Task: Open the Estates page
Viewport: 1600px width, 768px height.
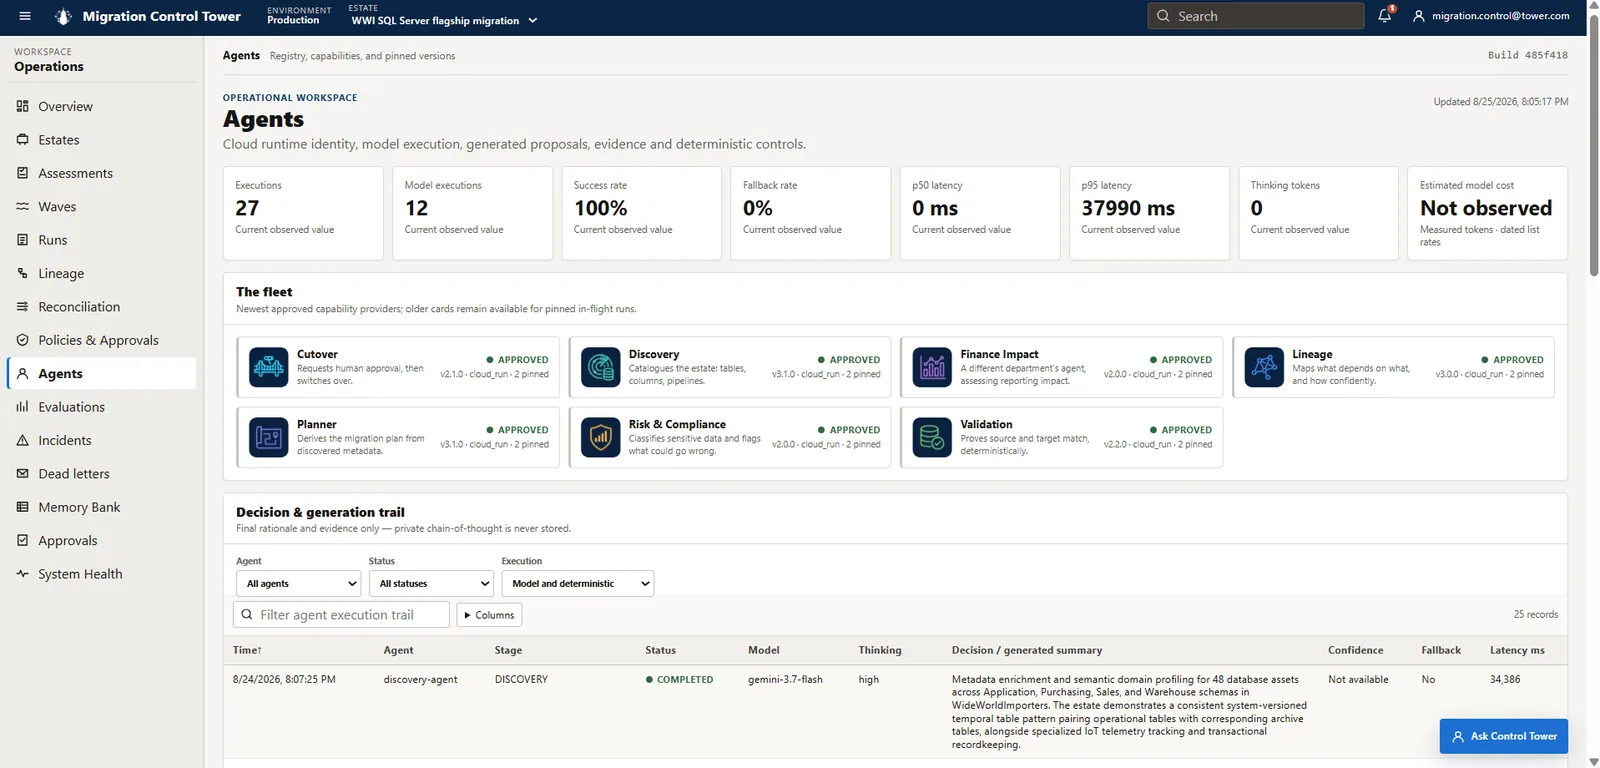Action: [x=102, y=140]
